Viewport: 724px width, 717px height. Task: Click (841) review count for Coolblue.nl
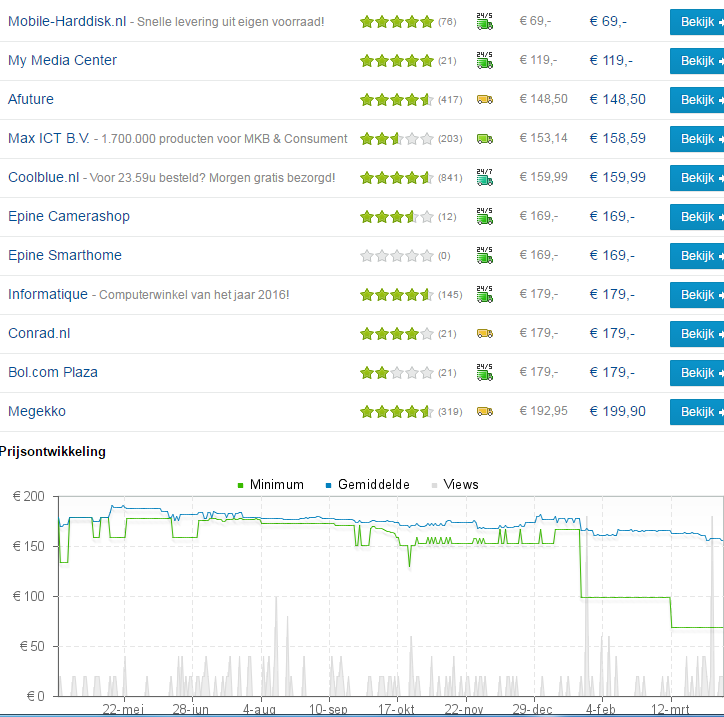click(x=450, y=178)
